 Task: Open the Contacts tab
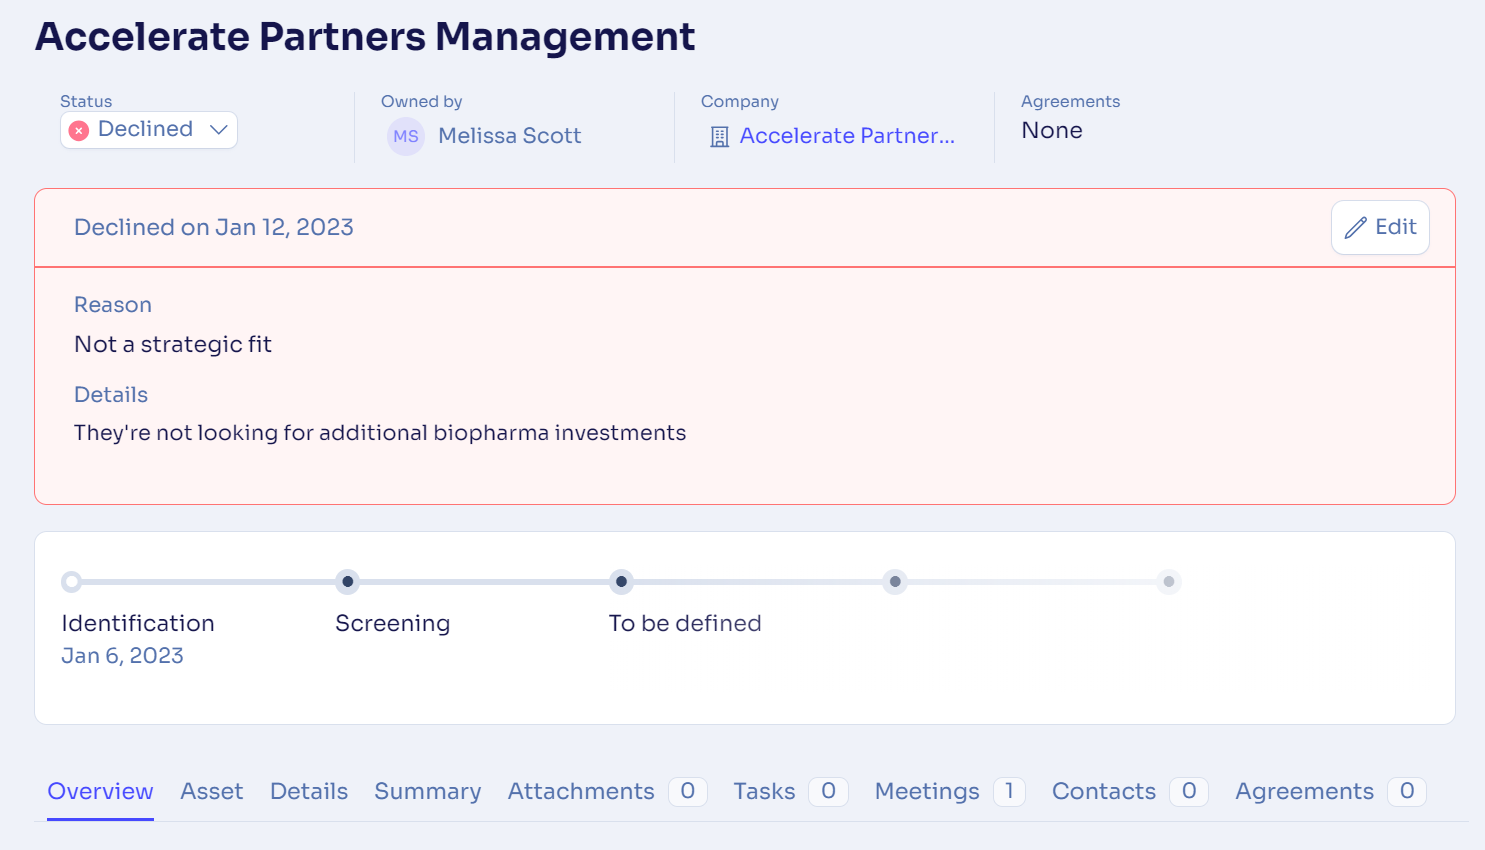click(1129, 791)
